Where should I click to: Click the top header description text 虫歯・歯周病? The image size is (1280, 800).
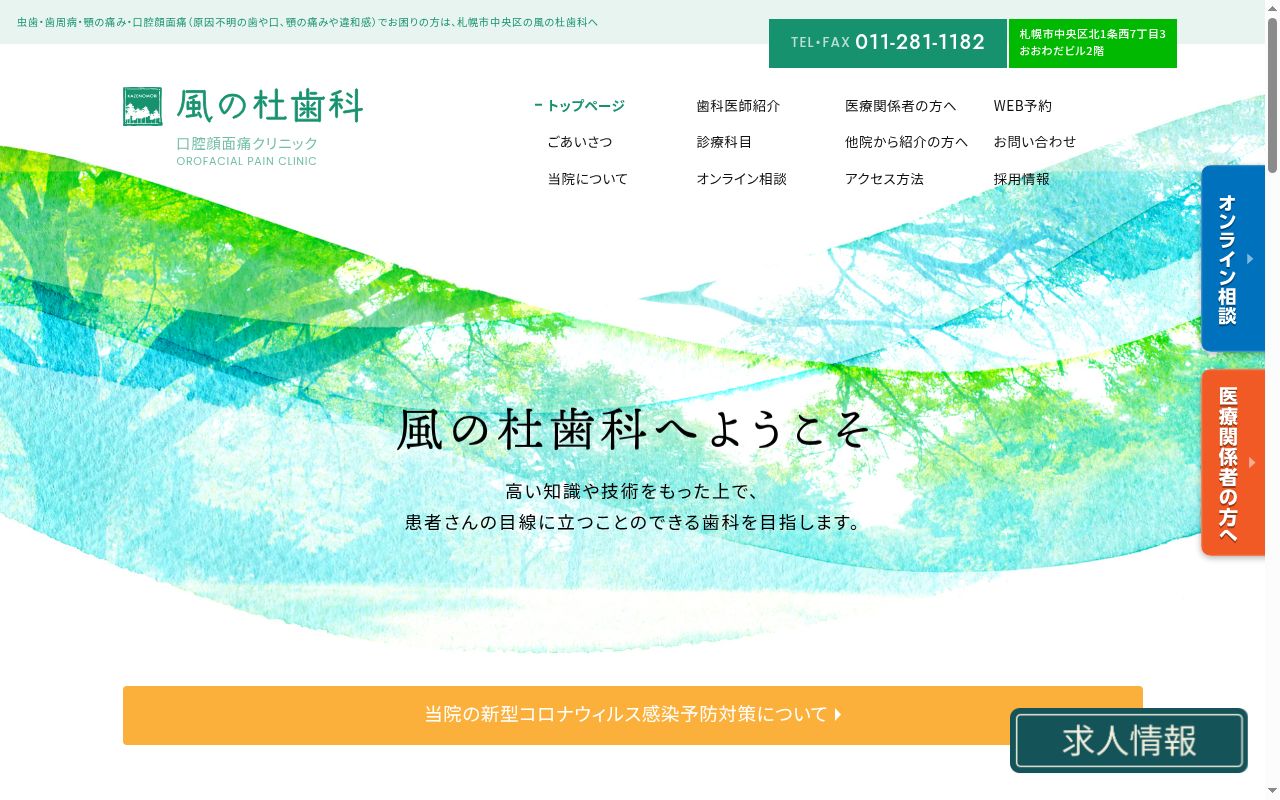[x=308, y=22]
